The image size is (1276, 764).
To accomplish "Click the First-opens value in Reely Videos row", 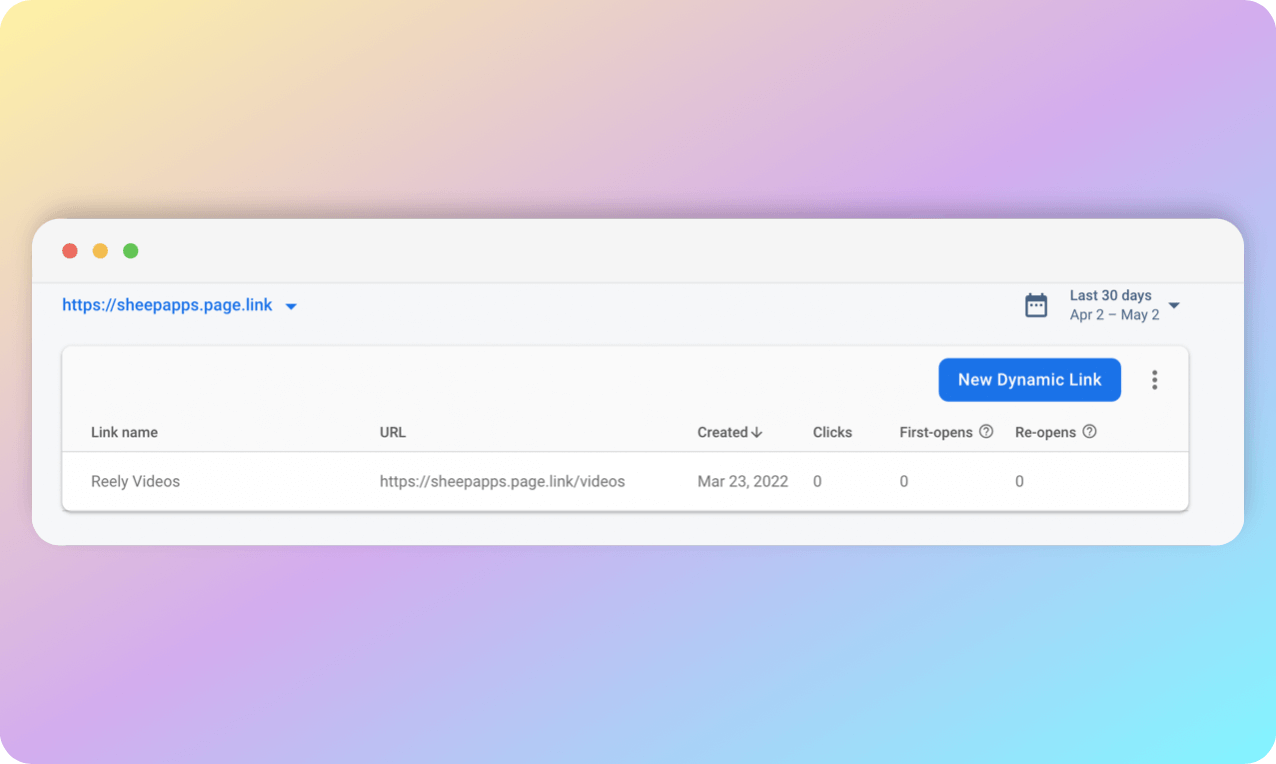I will [x=903, y=481].
